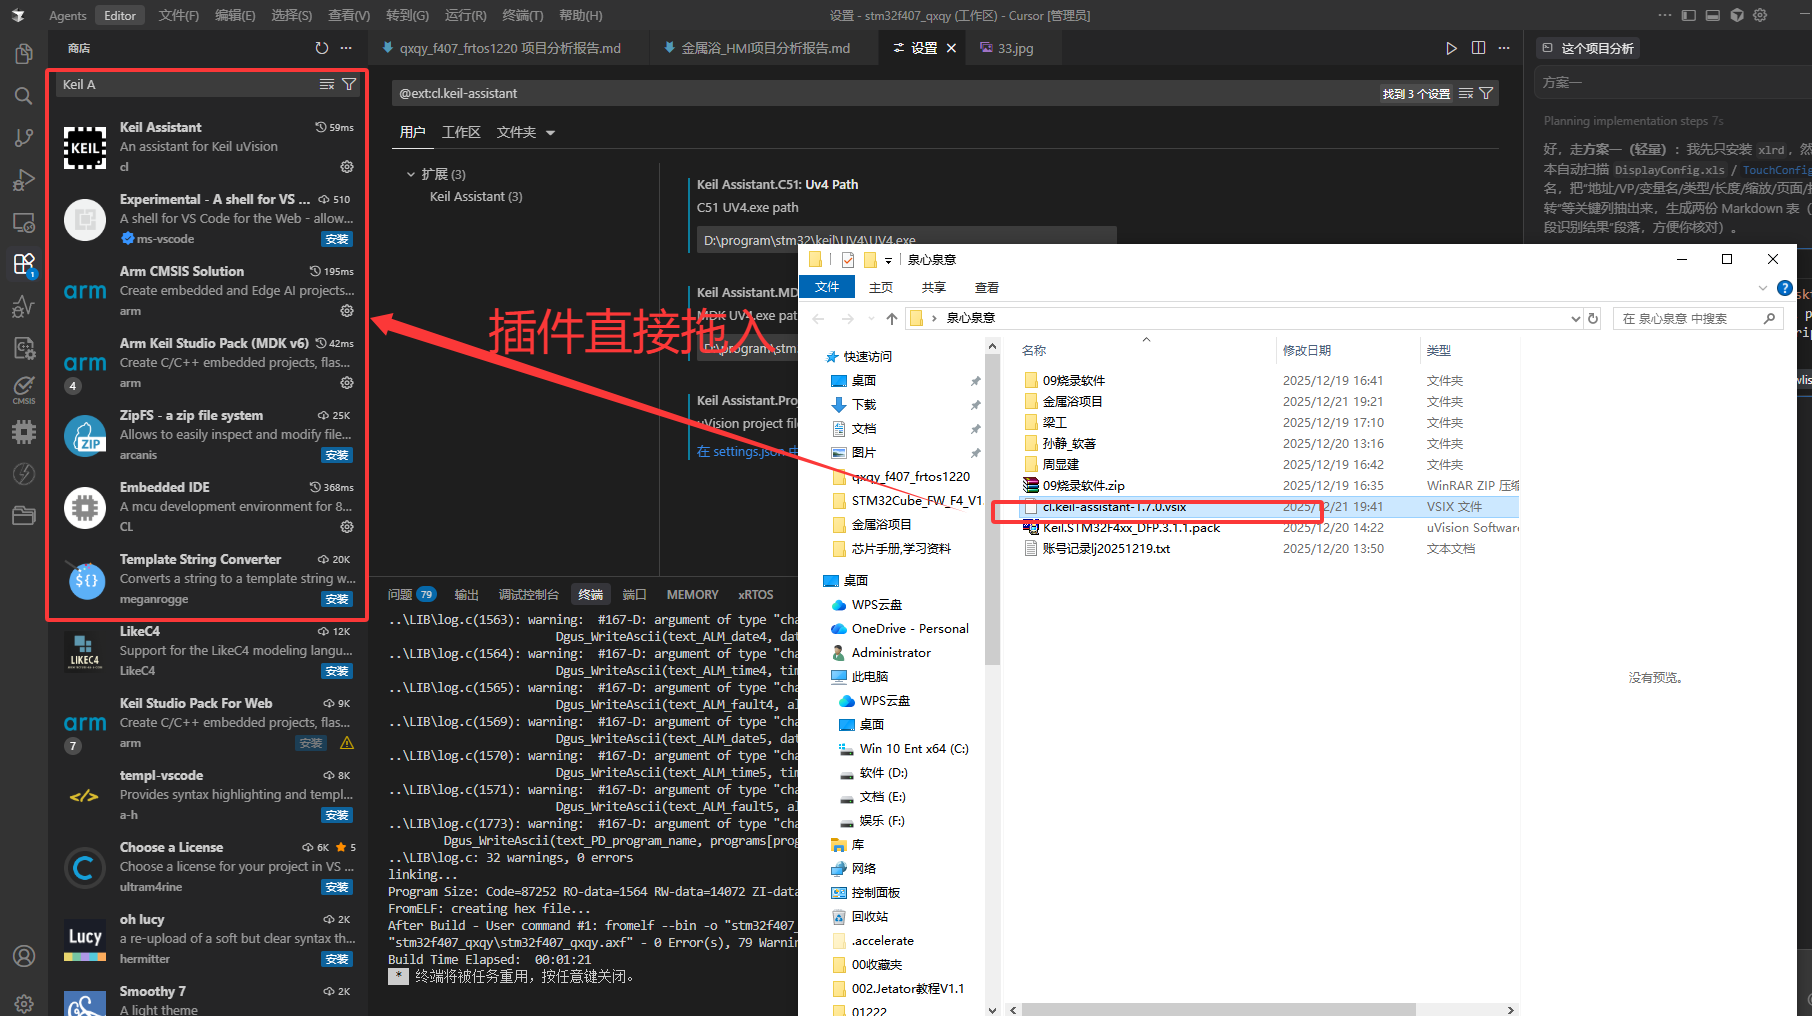Open title bar ellipsis overflow menu
Image resolution: width=1812 pixels, height=1016 pixels.
[1664, 15]
